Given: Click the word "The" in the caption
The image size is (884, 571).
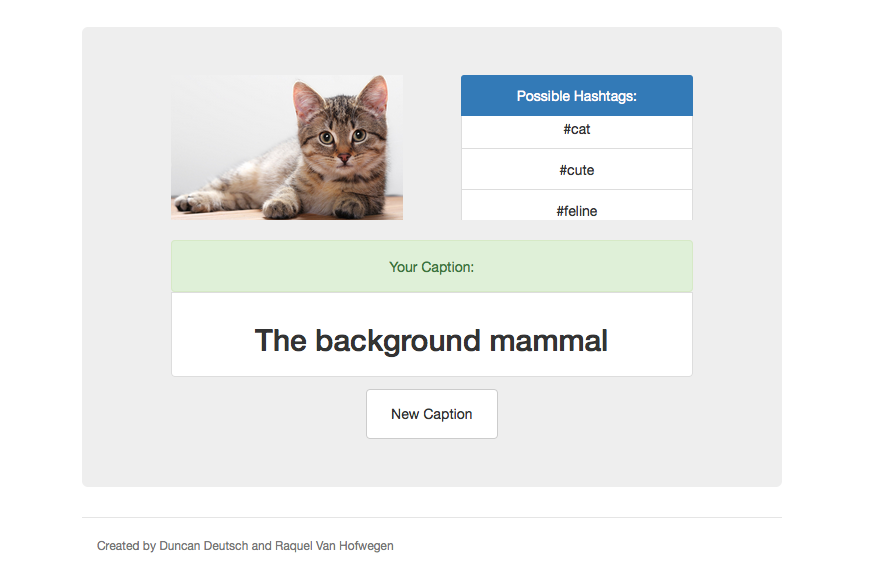Looking at the screenshot, I should 280,341.
